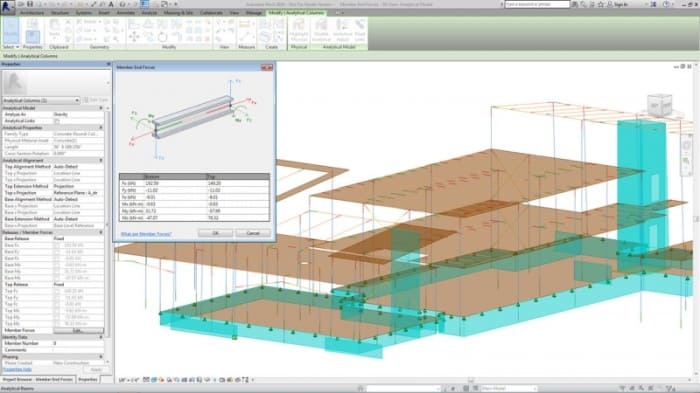Collapse the Analytical Properties section
700x393 pixels.
(x=101, y=128)
